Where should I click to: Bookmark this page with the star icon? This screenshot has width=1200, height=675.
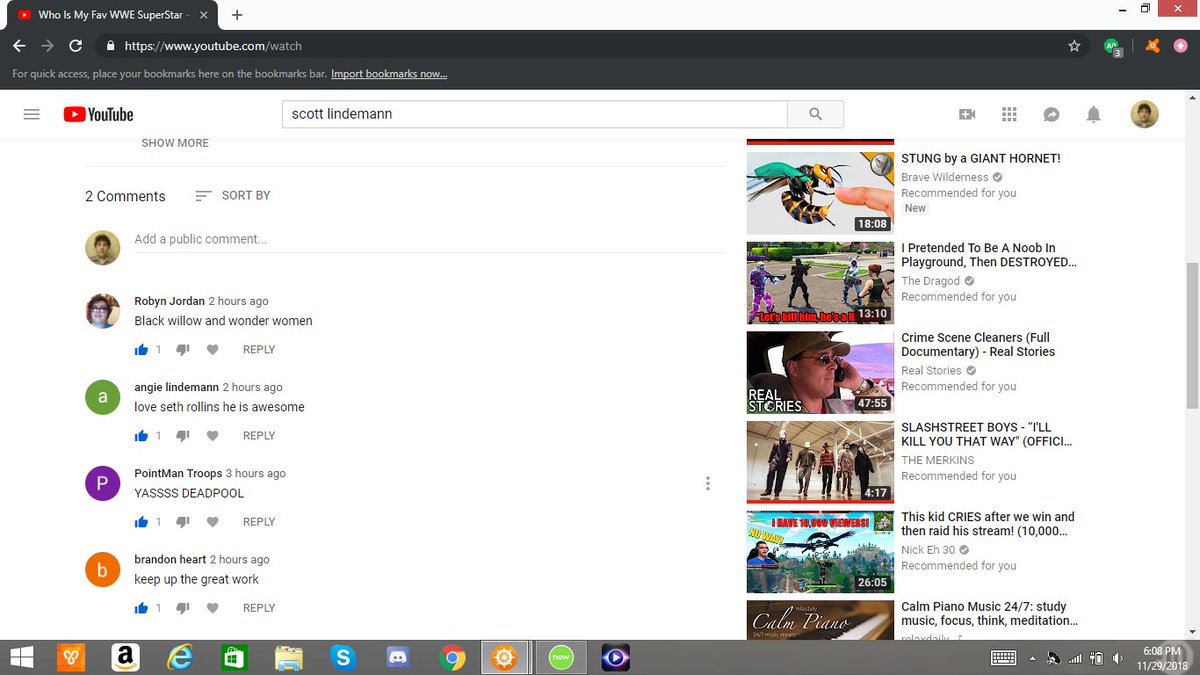1074,46
